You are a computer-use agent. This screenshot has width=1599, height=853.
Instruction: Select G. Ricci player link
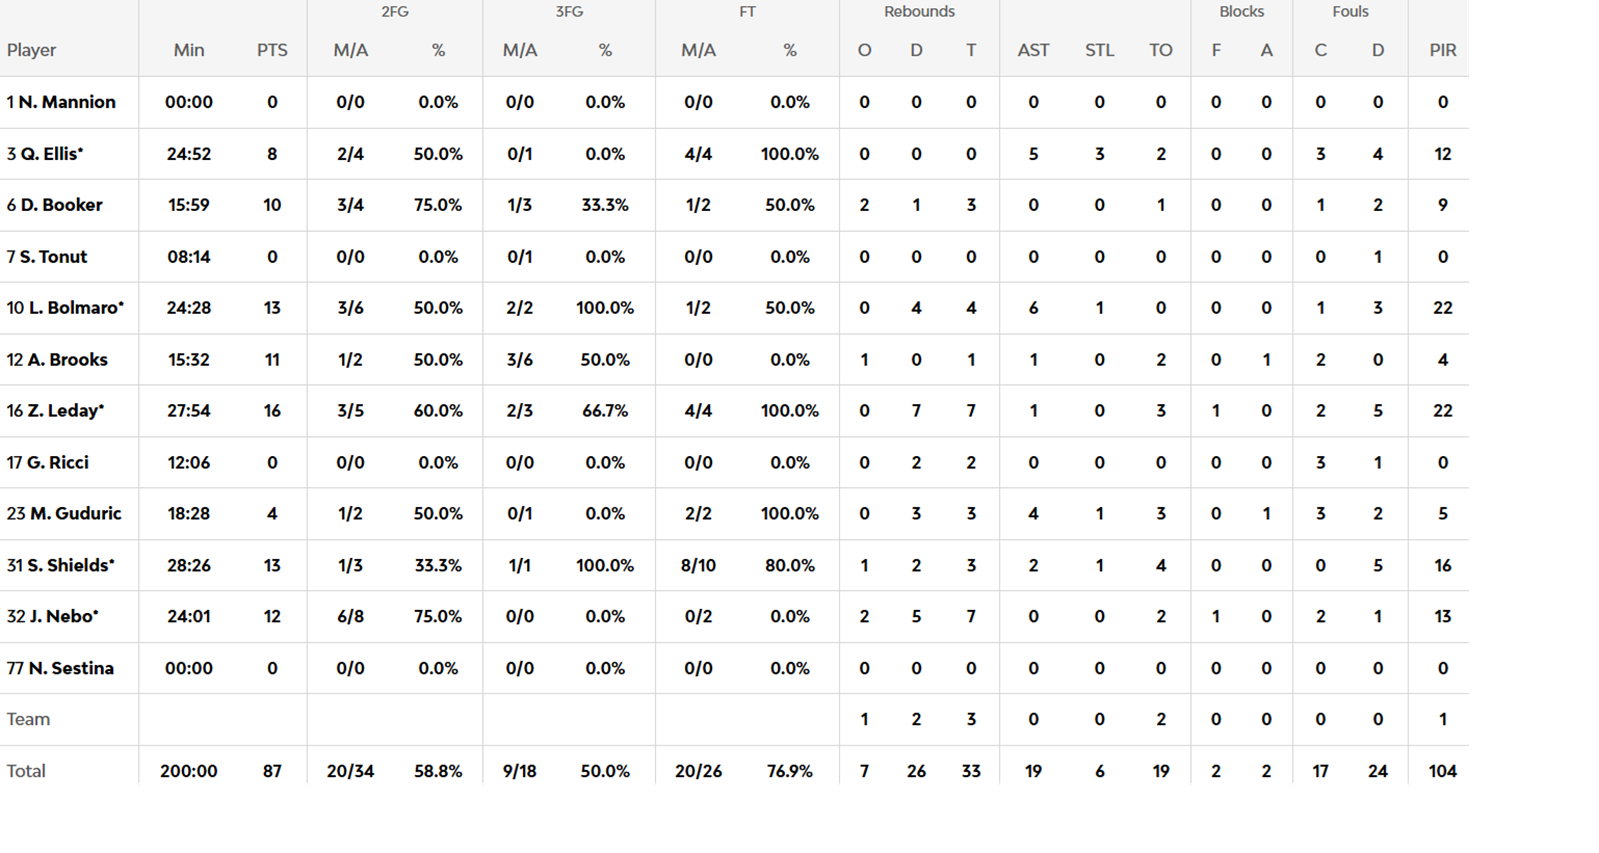point(57,463)
